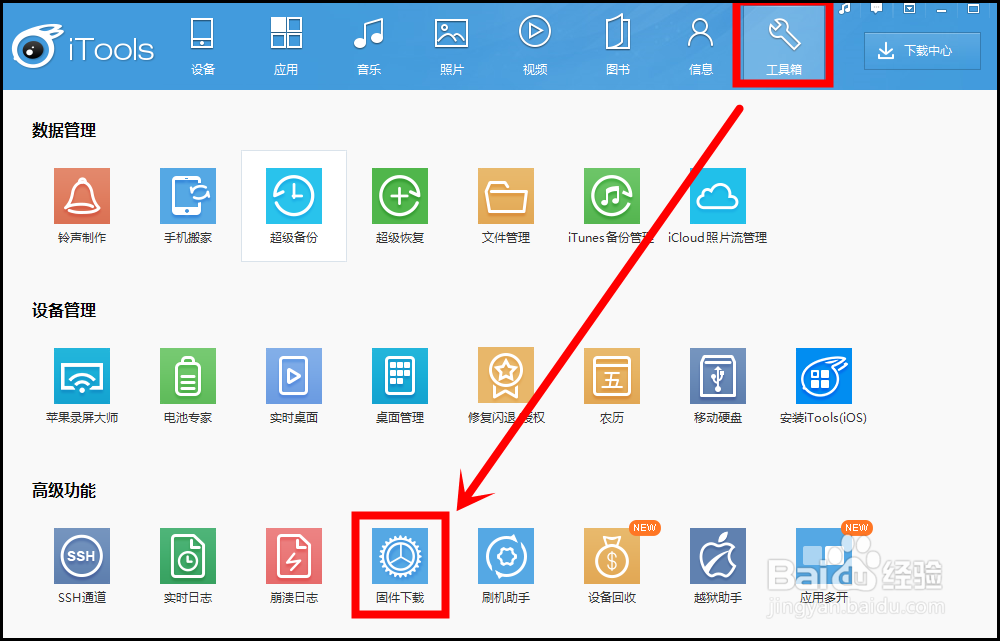Switch to the 音乐 music tab
Viewport: 1000px width, 641px height.
pyautogui.click(x=369, y=46)
